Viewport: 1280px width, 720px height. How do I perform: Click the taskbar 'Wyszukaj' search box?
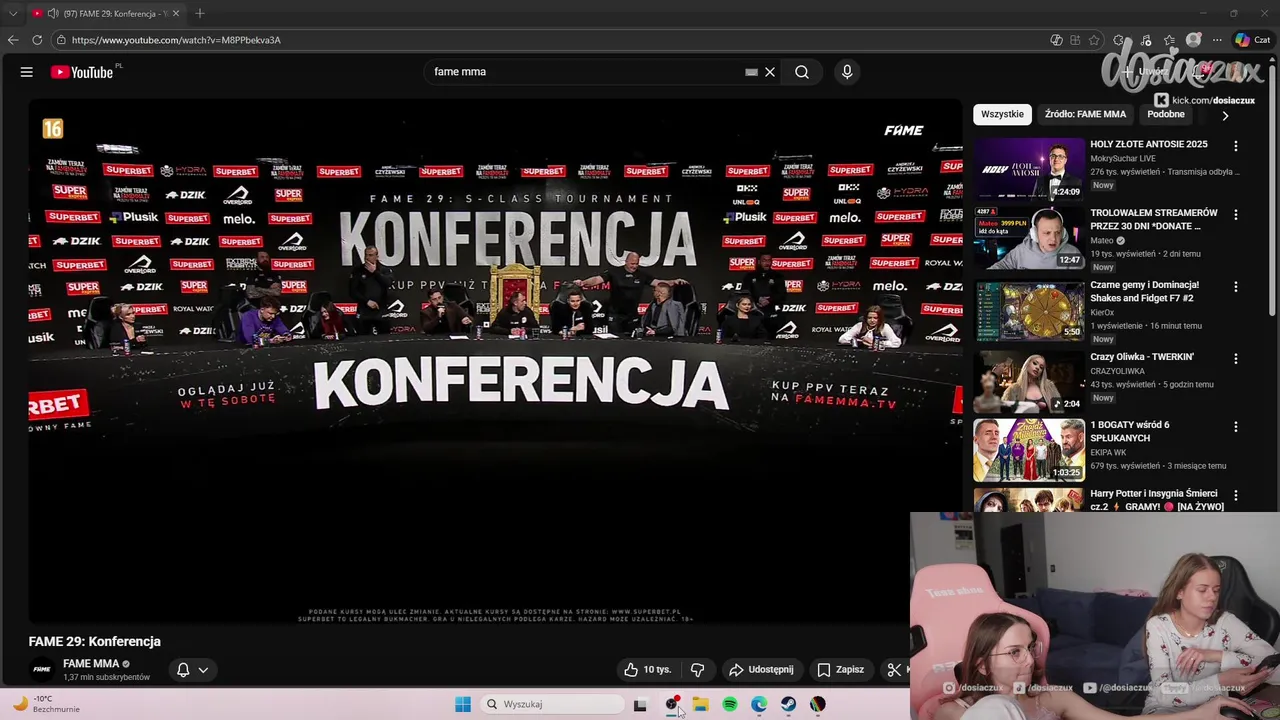click(554, 704)
